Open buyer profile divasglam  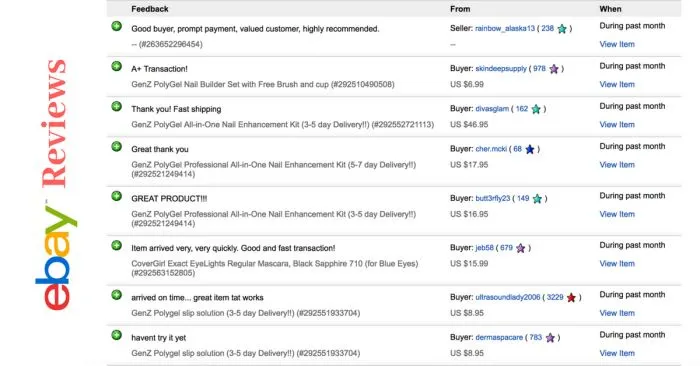(x=492, y=109)
